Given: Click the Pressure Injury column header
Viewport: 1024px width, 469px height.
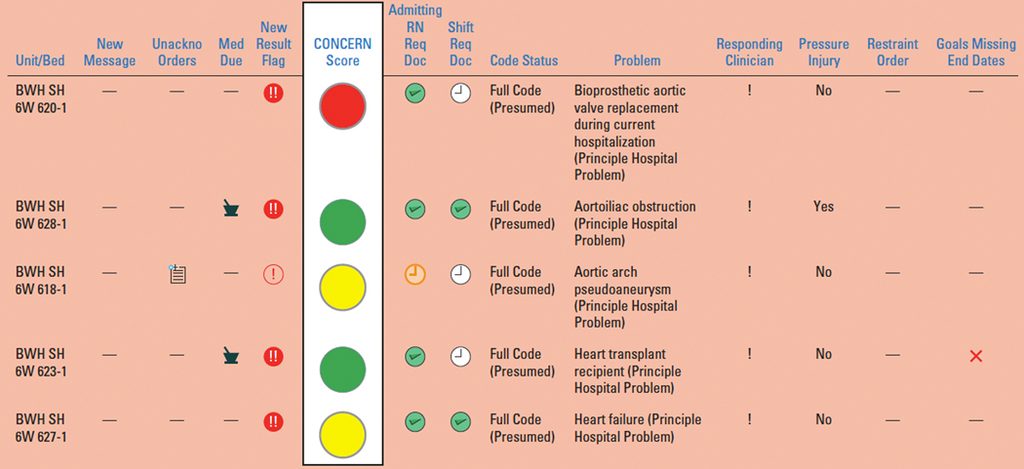Looking at the screenshot, I should (x=824, y=52).
